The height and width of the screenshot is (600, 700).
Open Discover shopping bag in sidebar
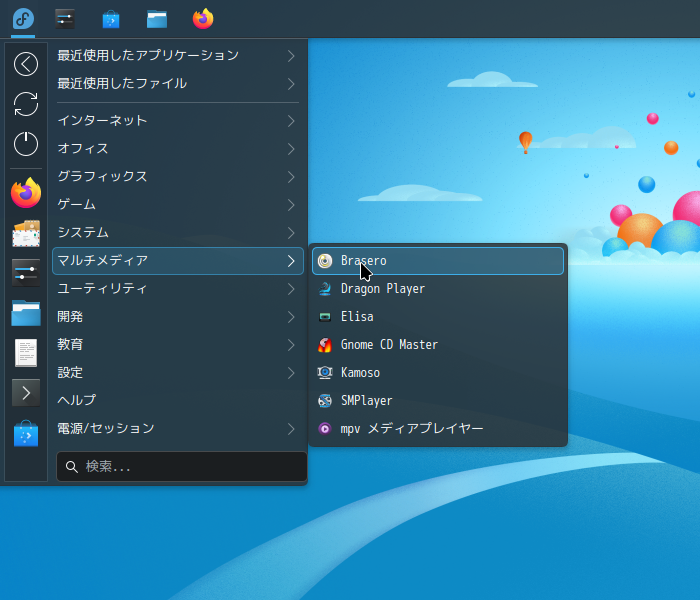click(26, 433)
